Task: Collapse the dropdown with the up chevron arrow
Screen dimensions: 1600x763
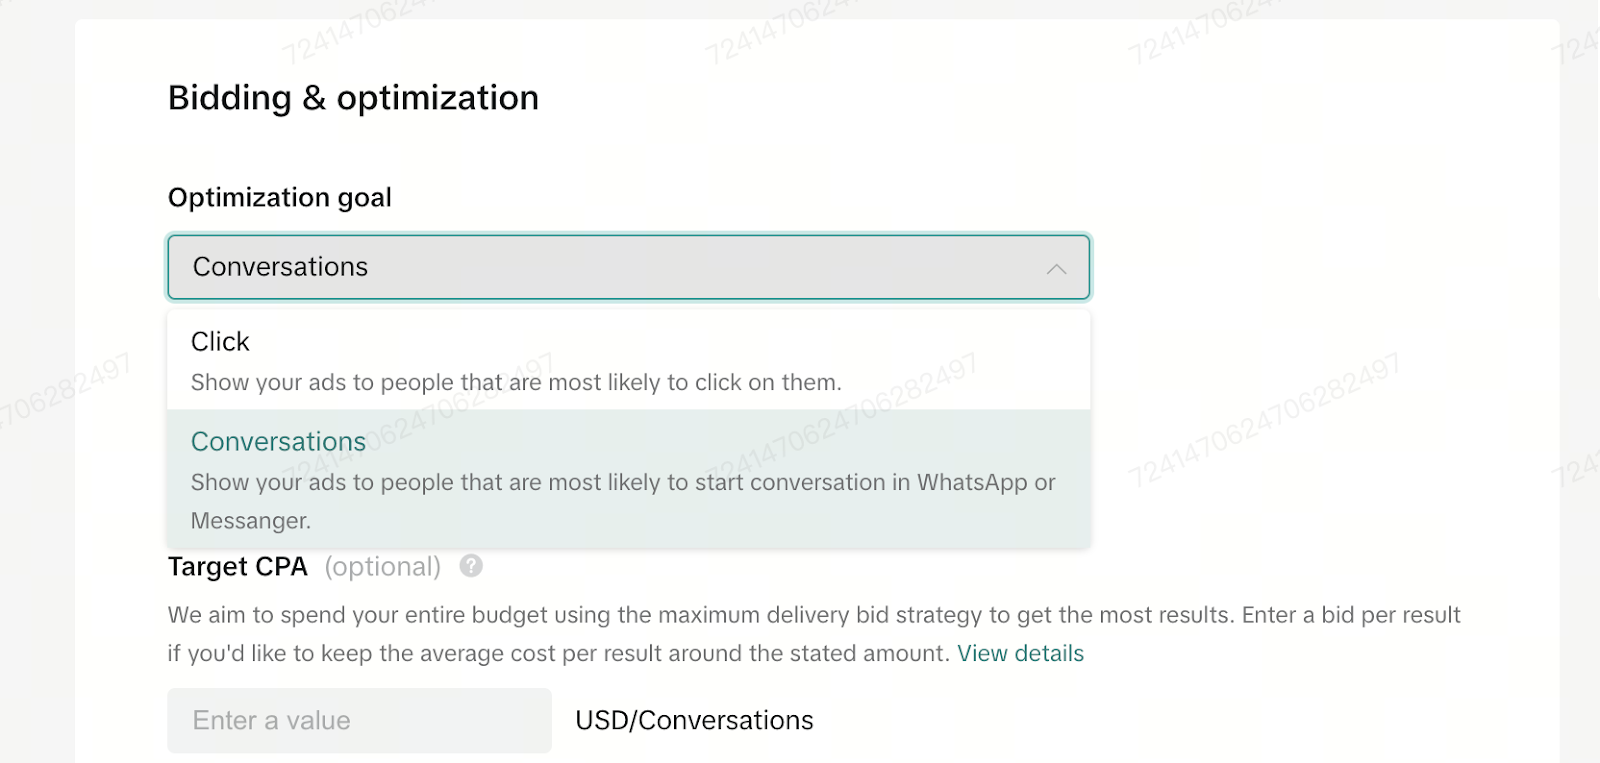Action: [1056, 268]
